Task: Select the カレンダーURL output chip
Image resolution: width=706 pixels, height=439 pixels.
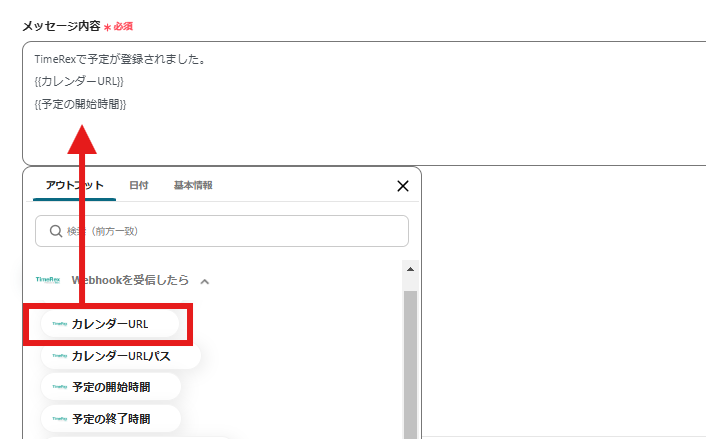Action: coord(110,324)
